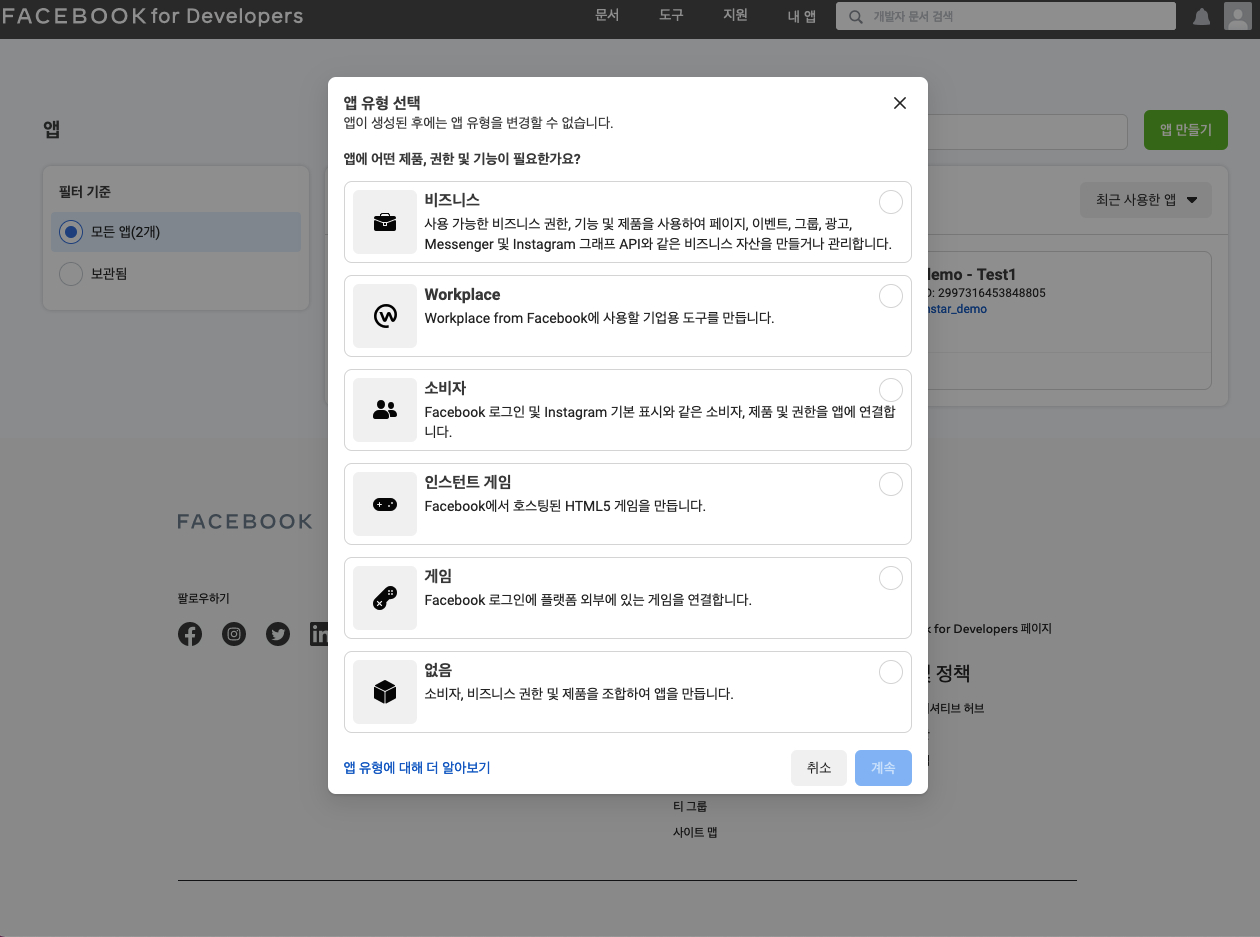Image resolution: width=1260 pixels, height=937 pixels.
Task: Click the gamepad icon for 인스턴트 게임
Action: [385, 504]
